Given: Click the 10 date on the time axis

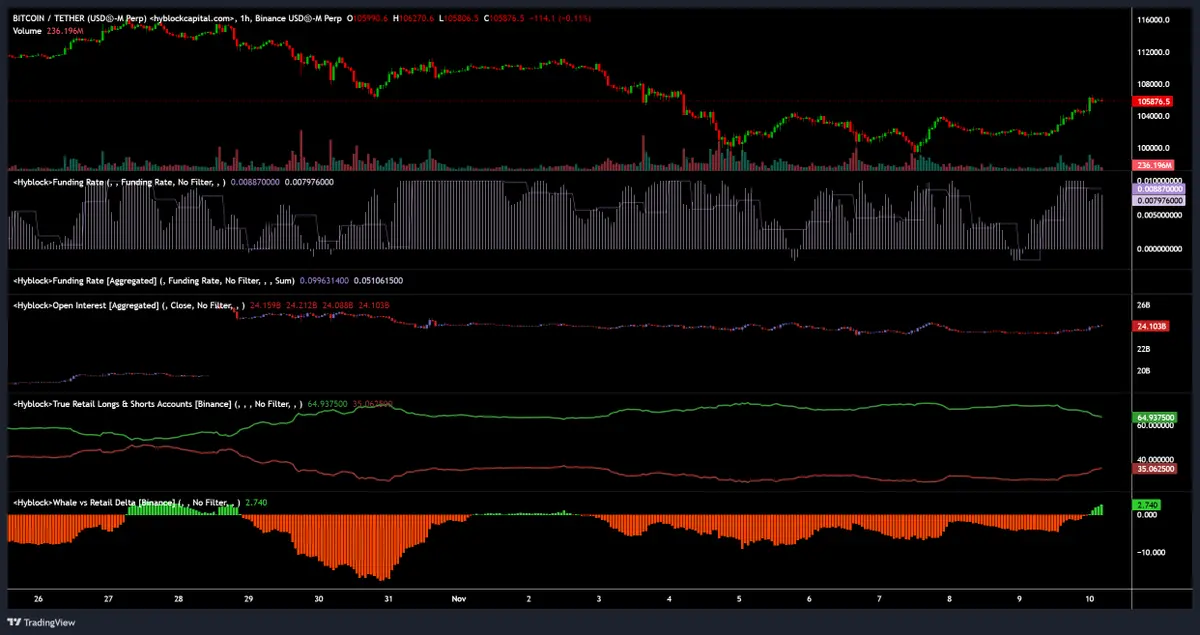Looking at the screenshot, I should point(1088,599).
